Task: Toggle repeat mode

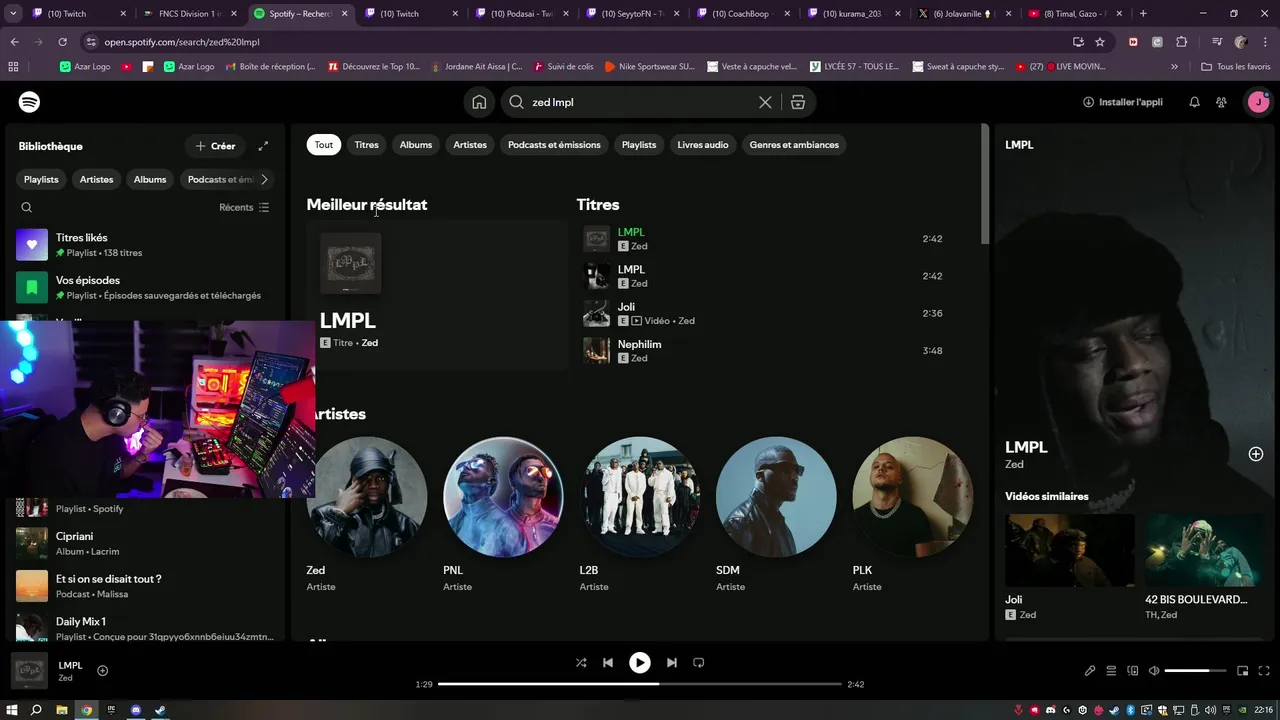Action: (x=699, y=662)
